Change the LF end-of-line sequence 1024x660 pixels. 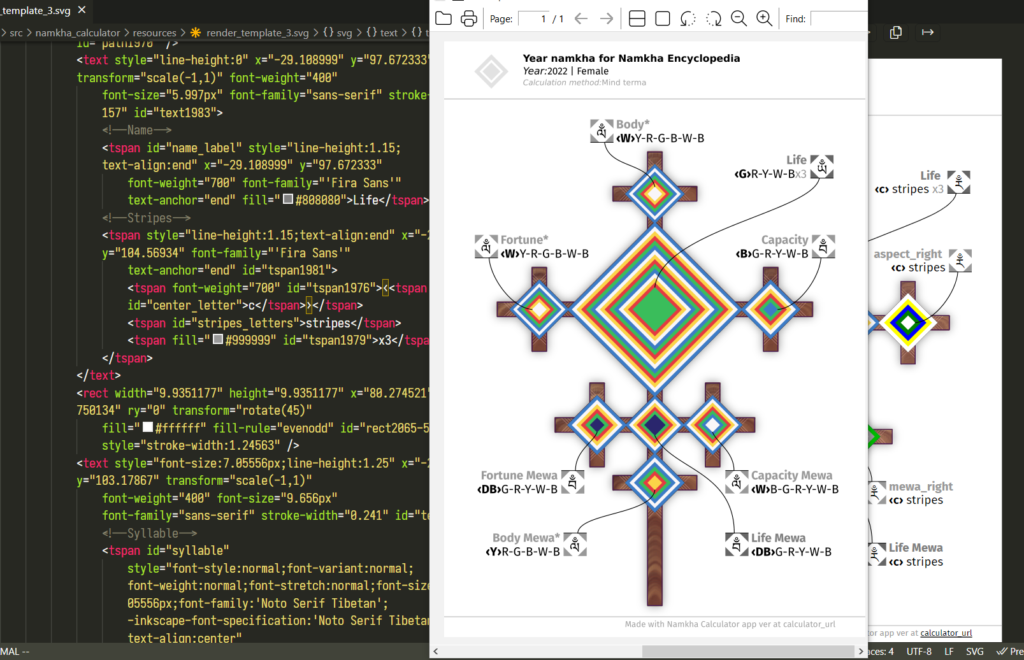coord(949,652)
